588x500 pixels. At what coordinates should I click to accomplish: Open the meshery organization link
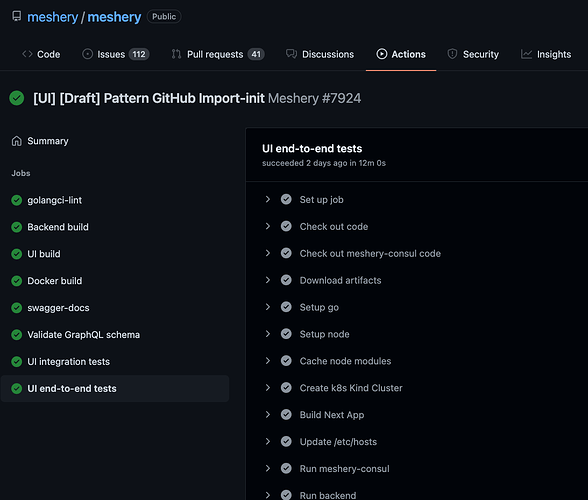52,17
